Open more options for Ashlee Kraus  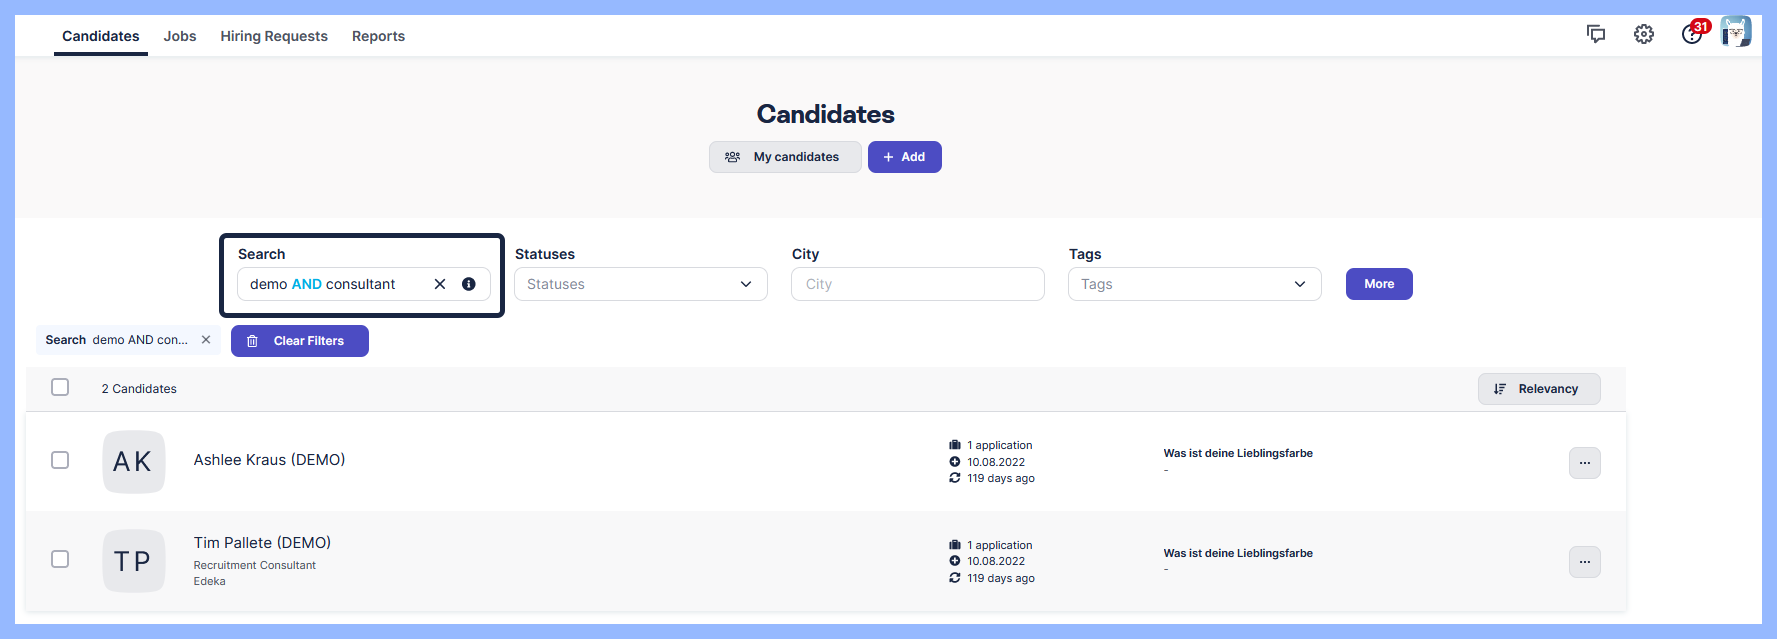pyautogui.click(x=1584, y=463)
